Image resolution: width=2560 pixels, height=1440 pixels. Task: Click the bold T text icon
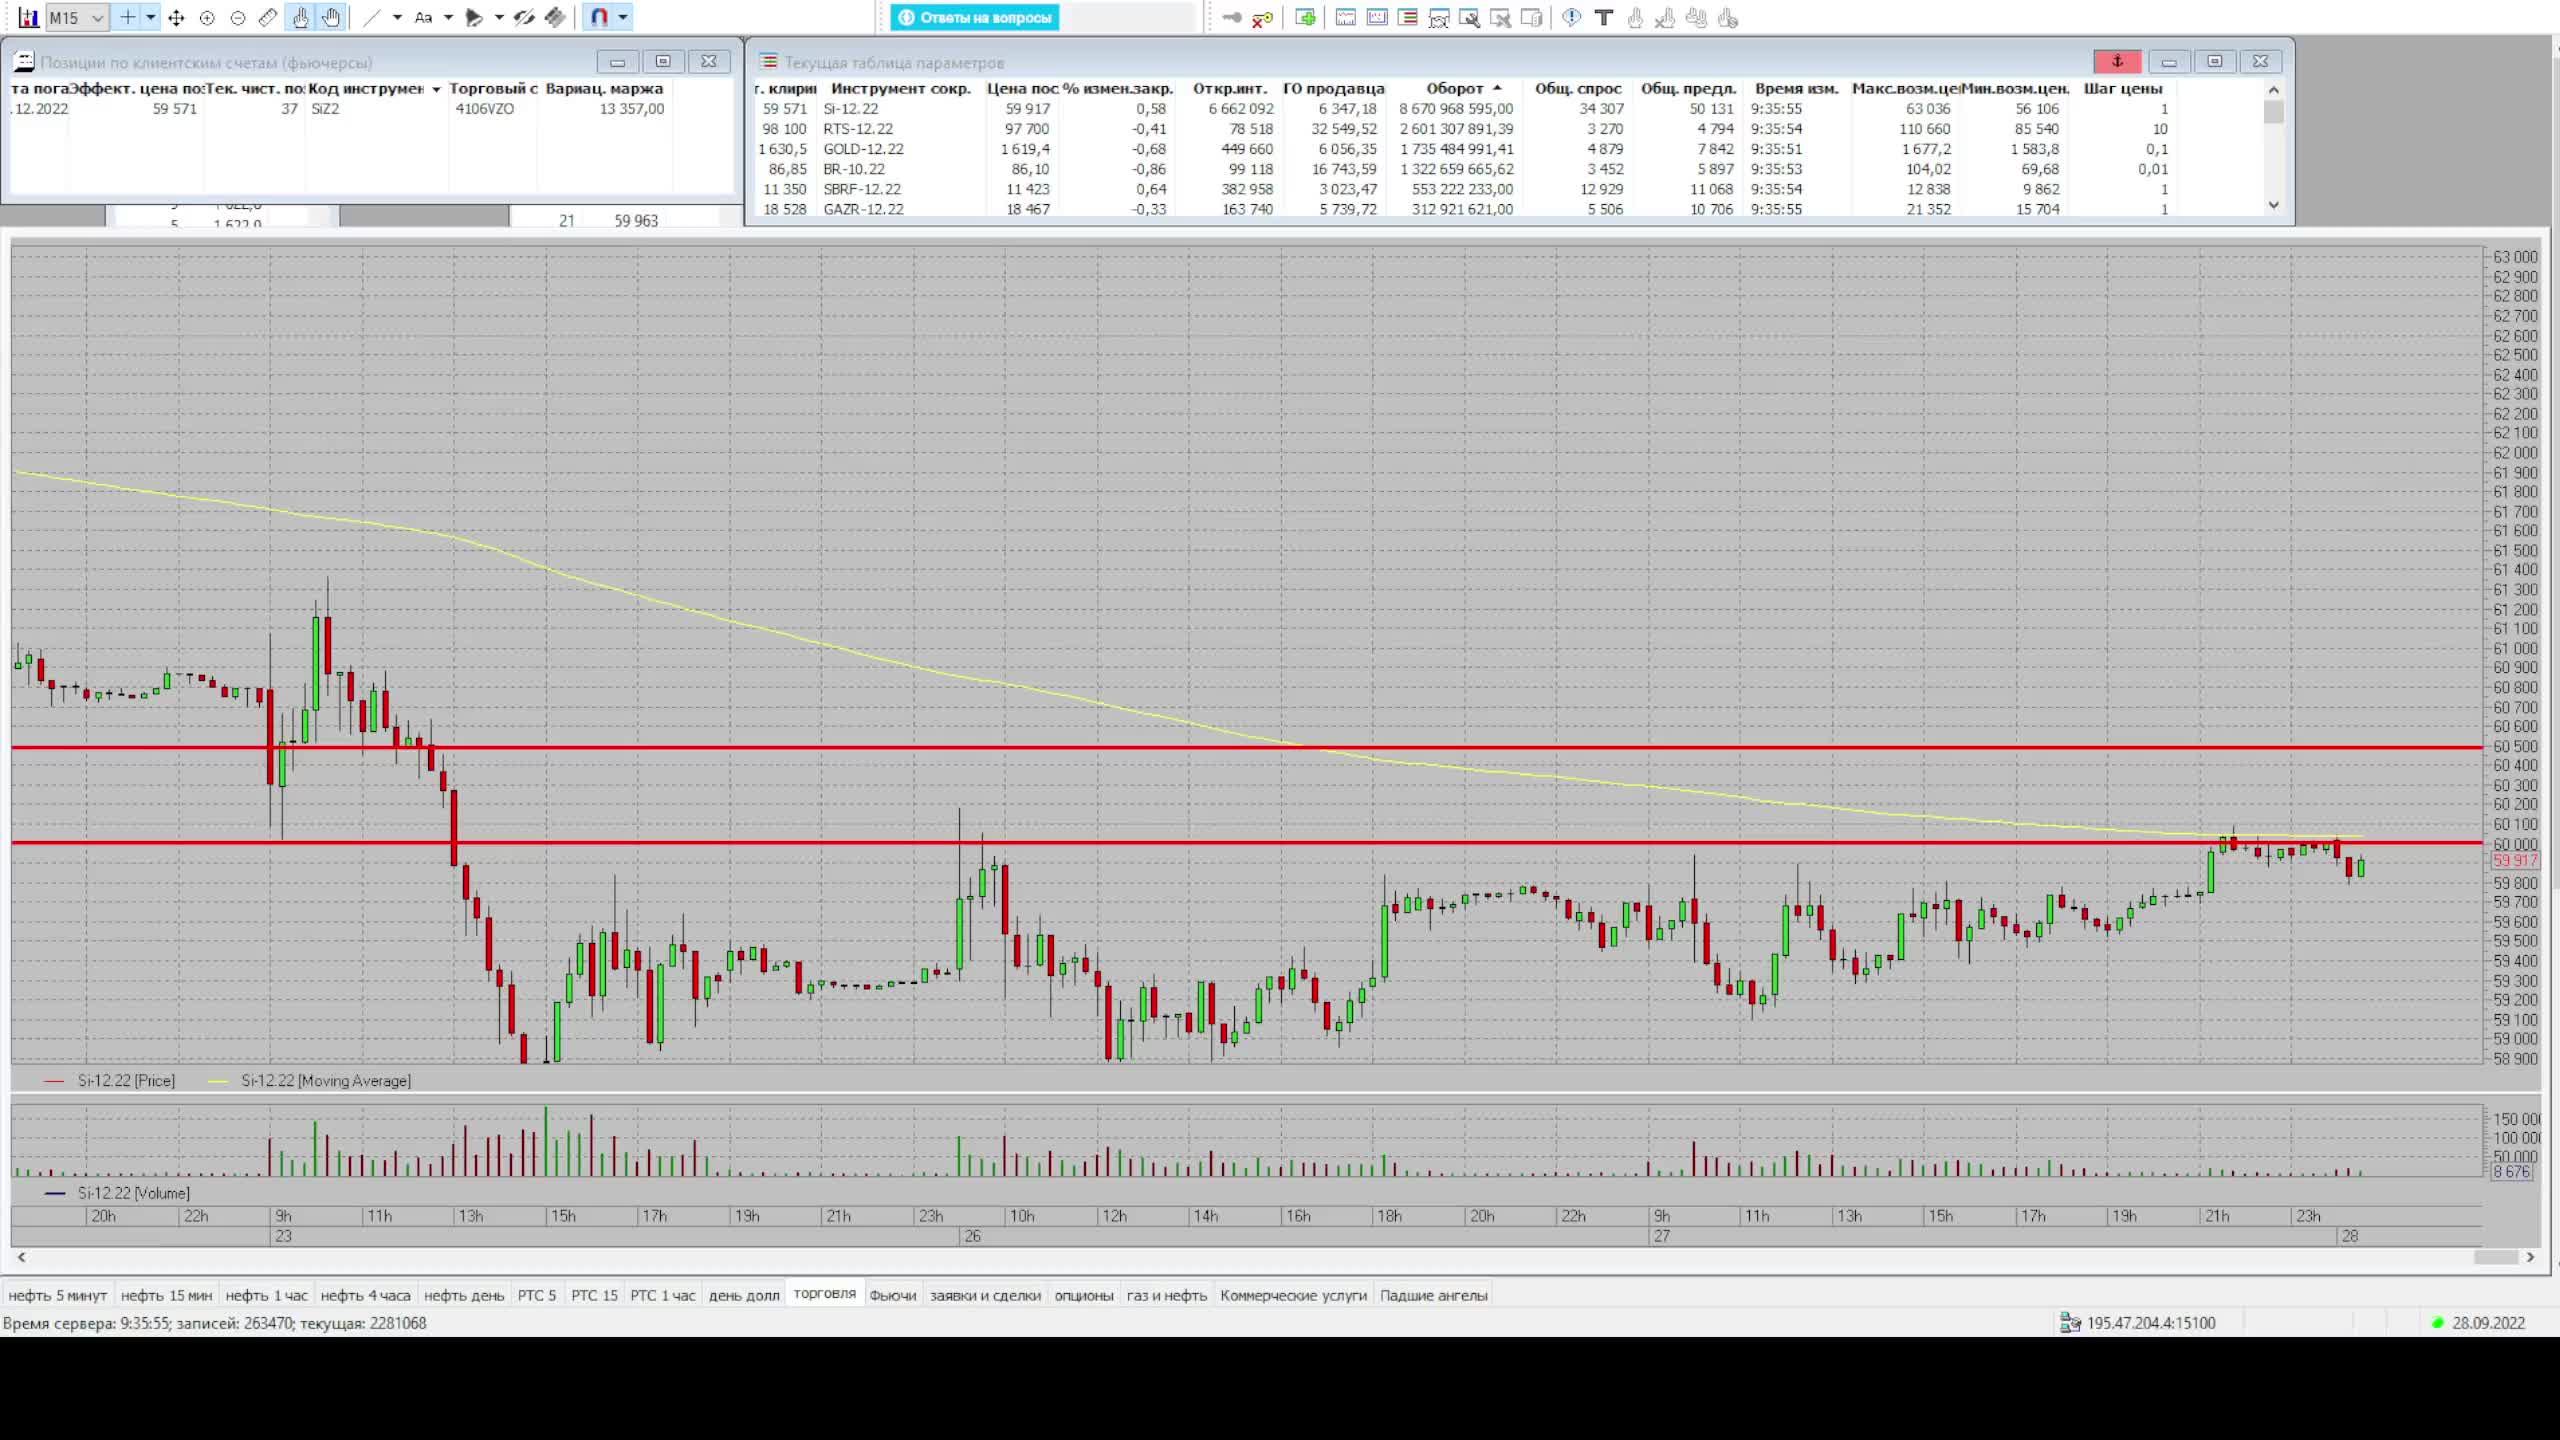1604,17
